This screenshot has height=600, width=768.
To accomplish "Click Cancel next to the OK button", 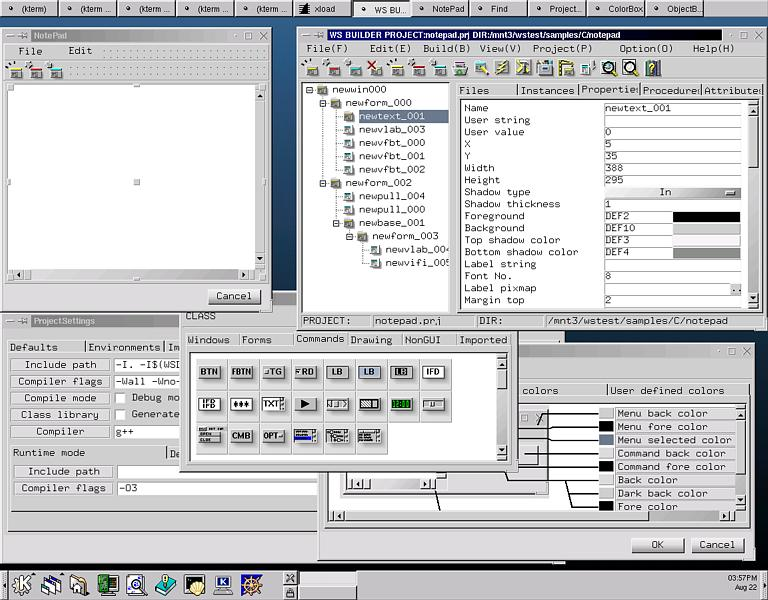I will pyautogui.click(x=717, y=545).
